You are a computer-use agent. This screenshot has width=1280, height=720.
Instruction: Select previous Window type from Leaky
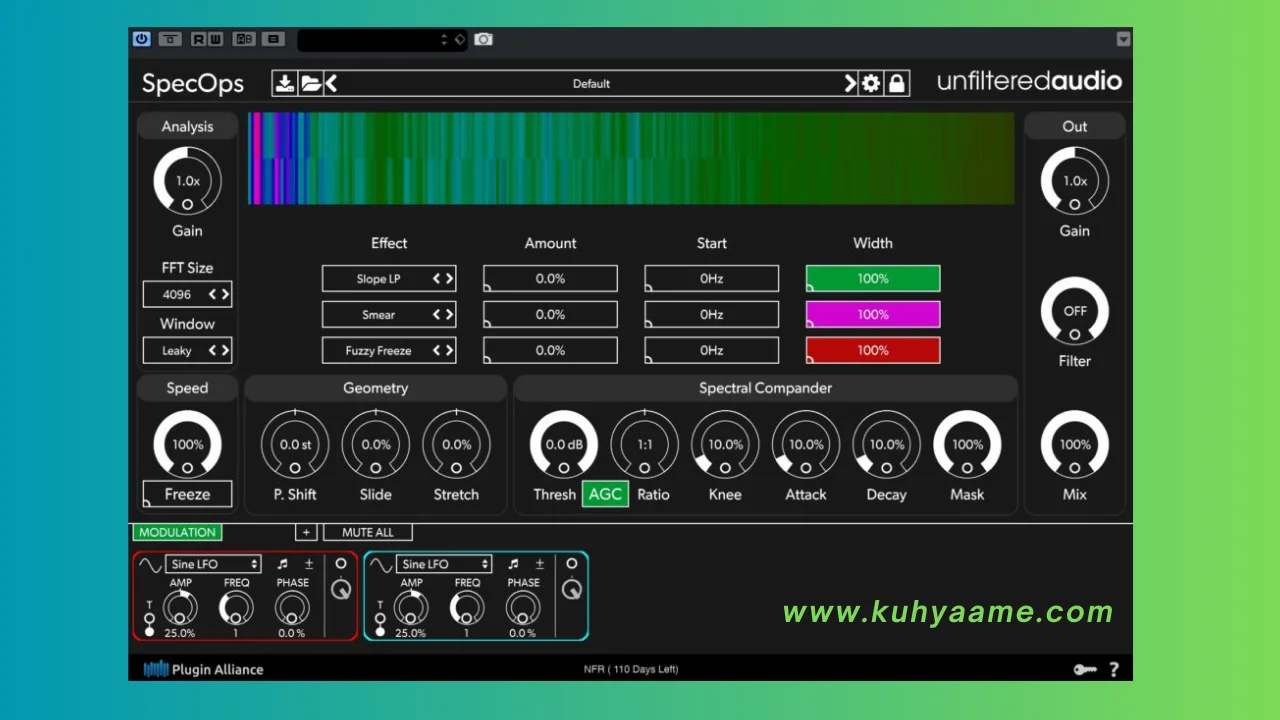[x=212, y=350]
